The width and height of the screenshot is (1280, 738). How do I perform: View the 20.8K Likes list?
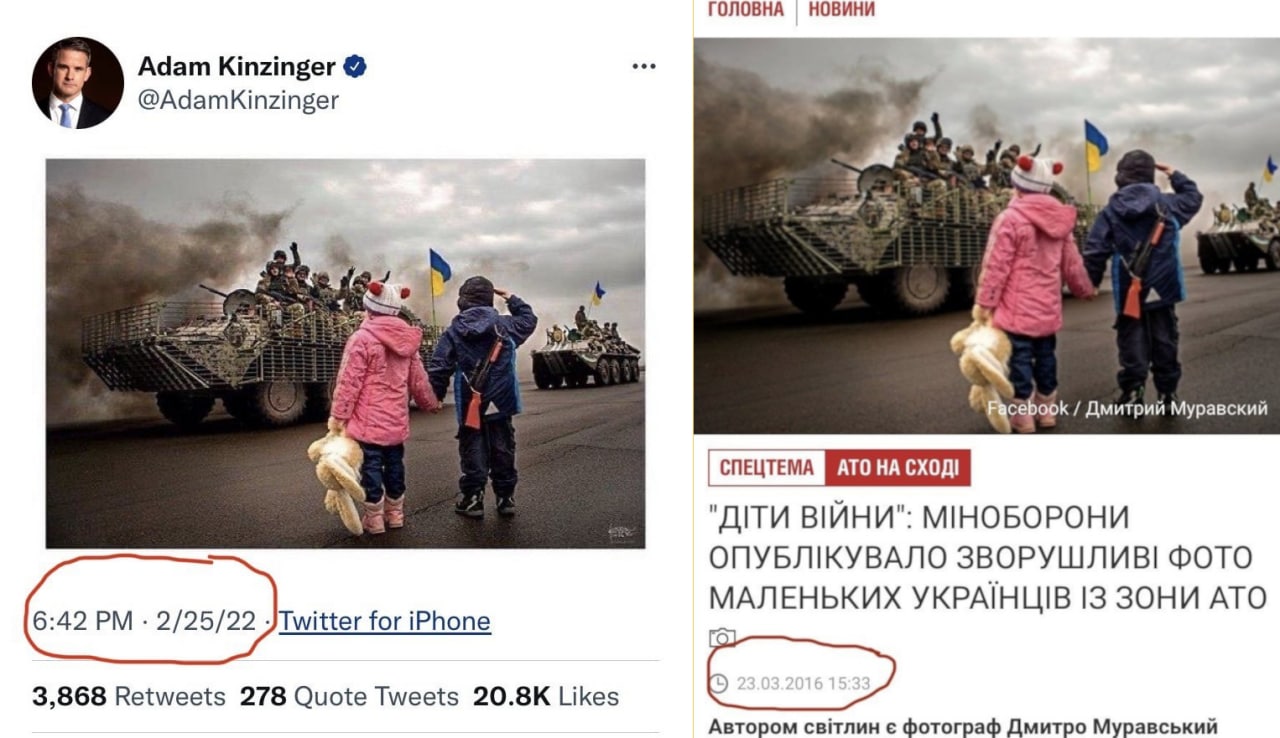pyautogui.click(x=546, y=696)
